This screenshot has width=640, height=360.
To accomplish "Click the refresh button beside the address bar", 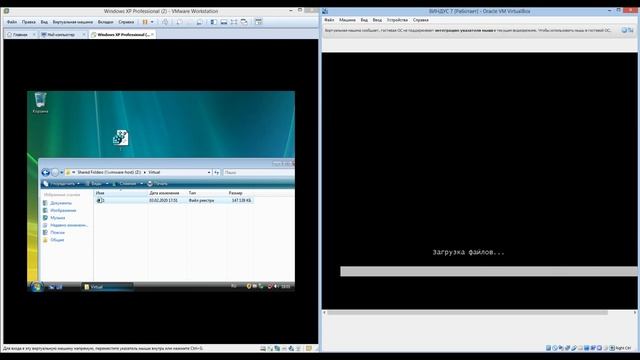I will [x=216, y=173].
